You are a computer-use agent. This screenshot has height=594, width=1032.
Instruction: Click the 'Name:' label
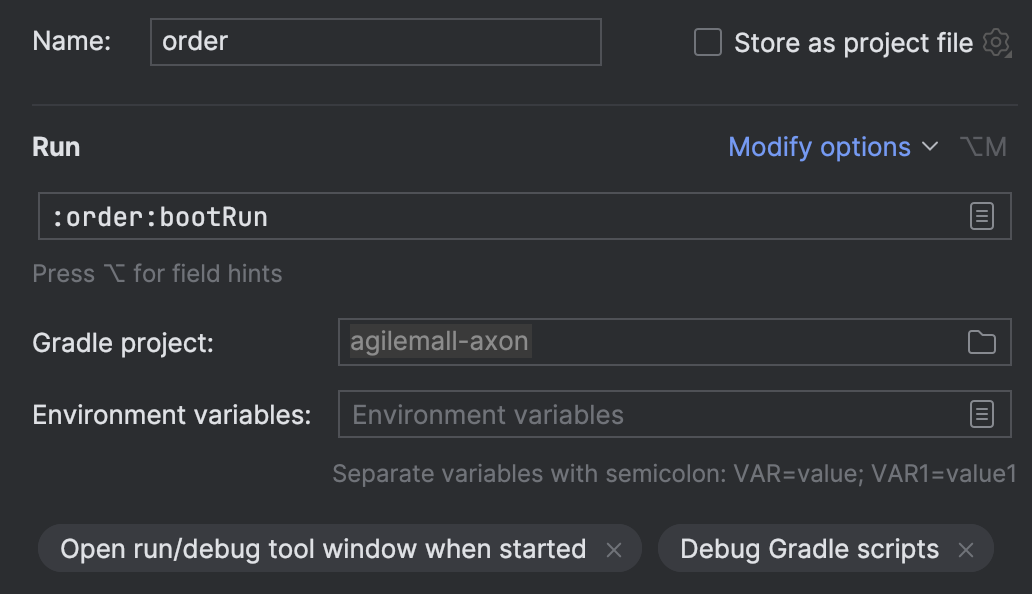tap(71, 42)
